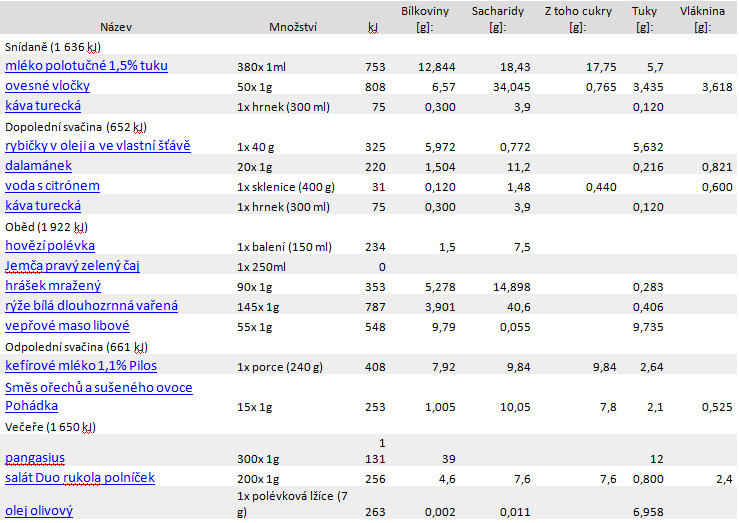Screen dimensions: 739x523
Task: Click the 3,618 fiber value
Action: pos(717,87)
